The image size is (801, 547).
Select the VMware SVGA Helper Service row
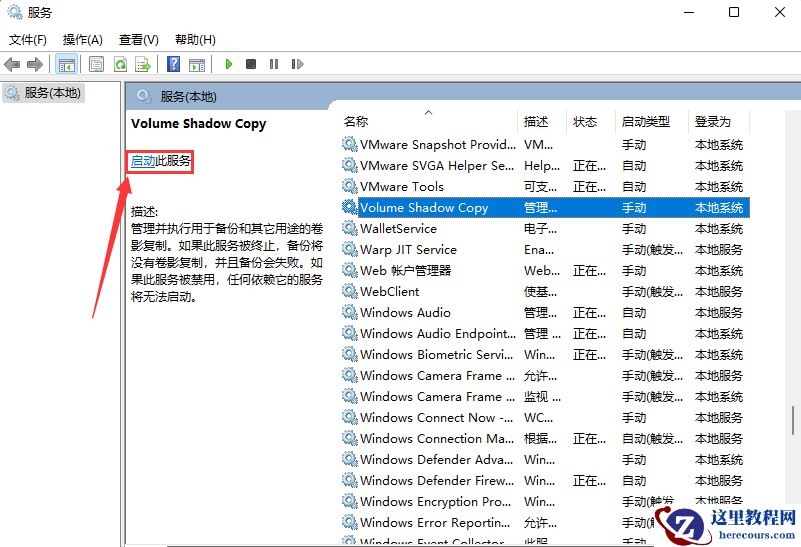[x=545, y=165]
